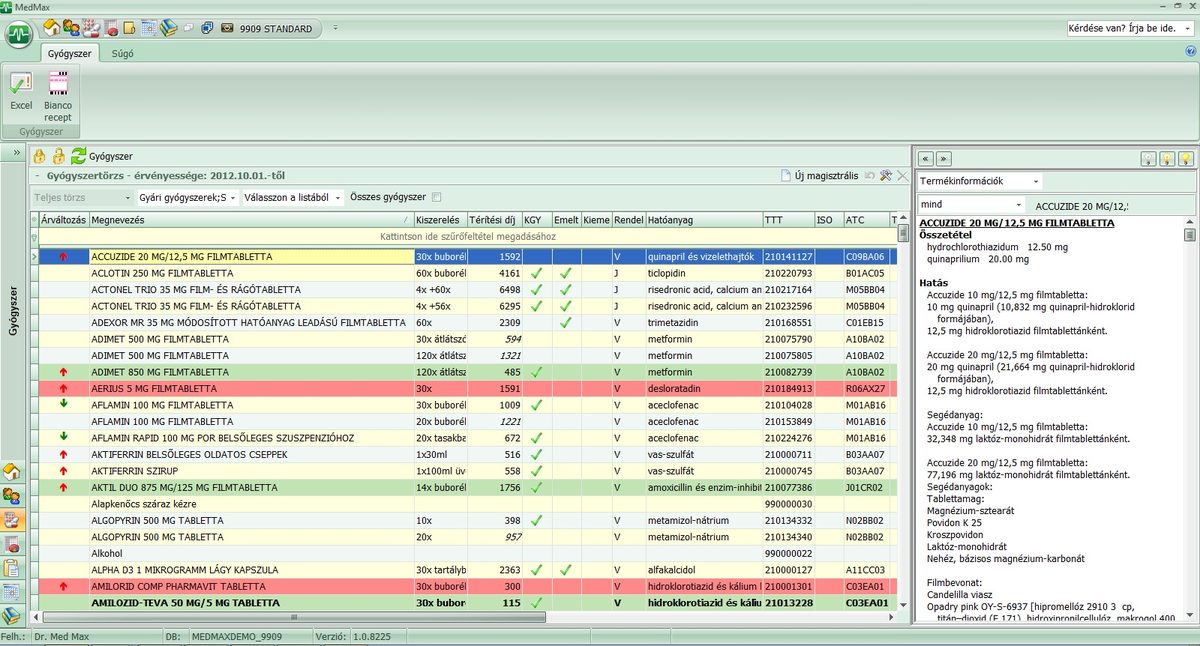Open the quick access toolbar customize arrow

pyautogui.click(x=335, y=28)
